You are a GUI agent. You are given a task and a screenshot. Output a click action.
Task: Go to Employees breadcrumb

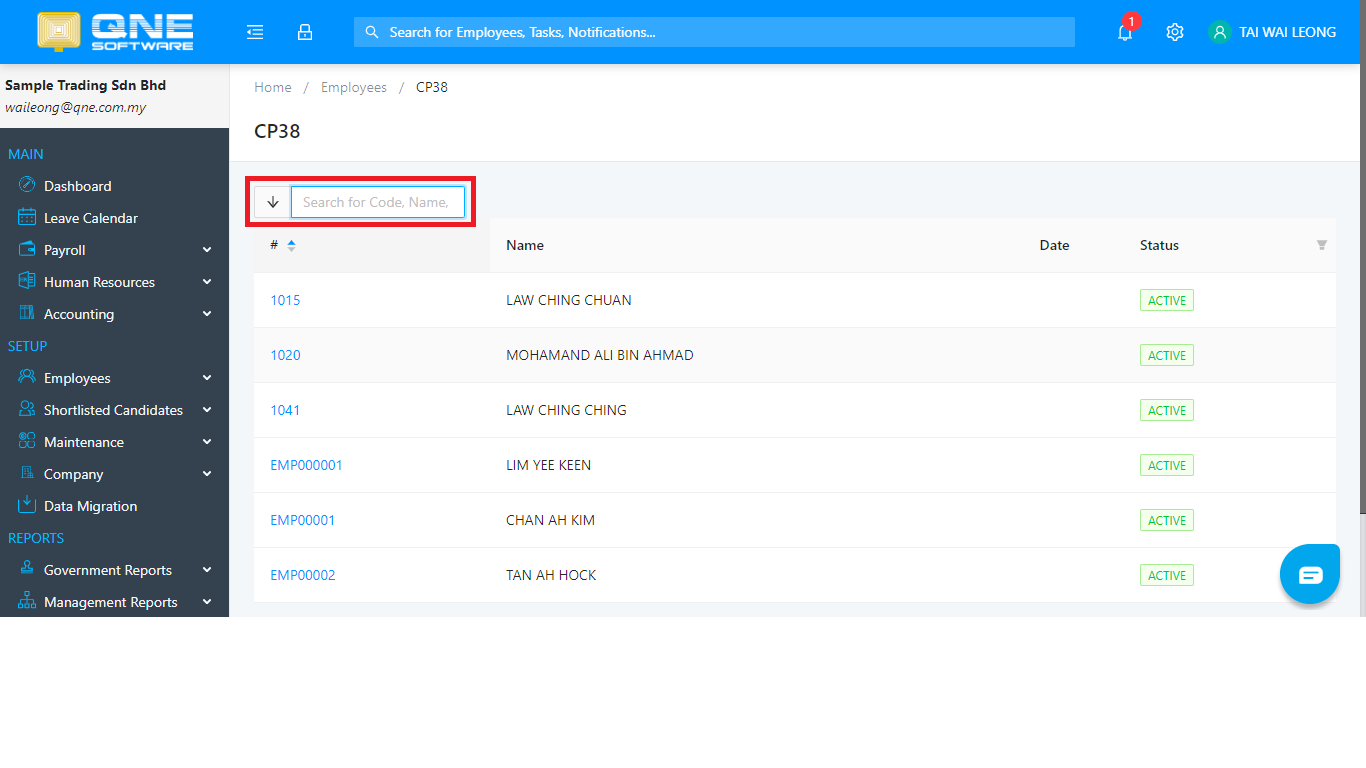pyautogui.click(x=354, y=87)
